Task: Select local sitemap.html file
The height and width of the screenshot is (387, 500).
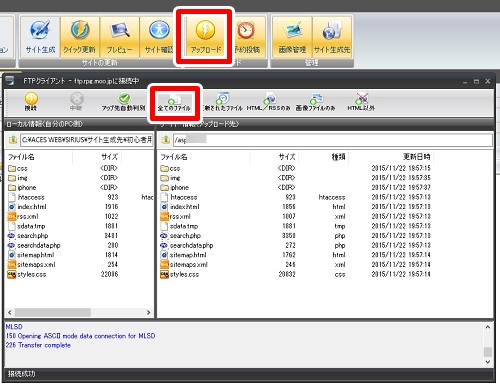Action: (31, 255)
